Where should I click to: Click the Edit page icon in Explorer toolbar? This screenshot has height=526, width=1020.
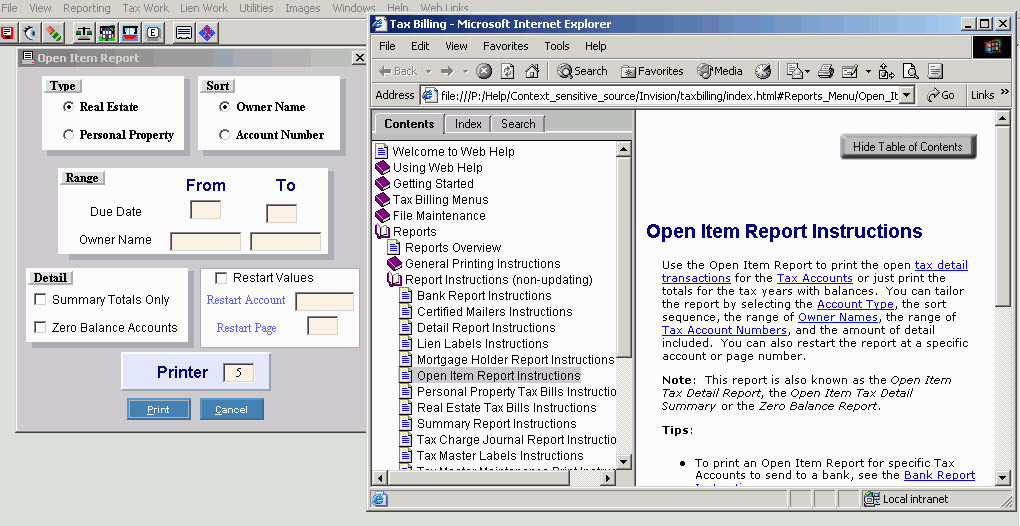point(850,71)
